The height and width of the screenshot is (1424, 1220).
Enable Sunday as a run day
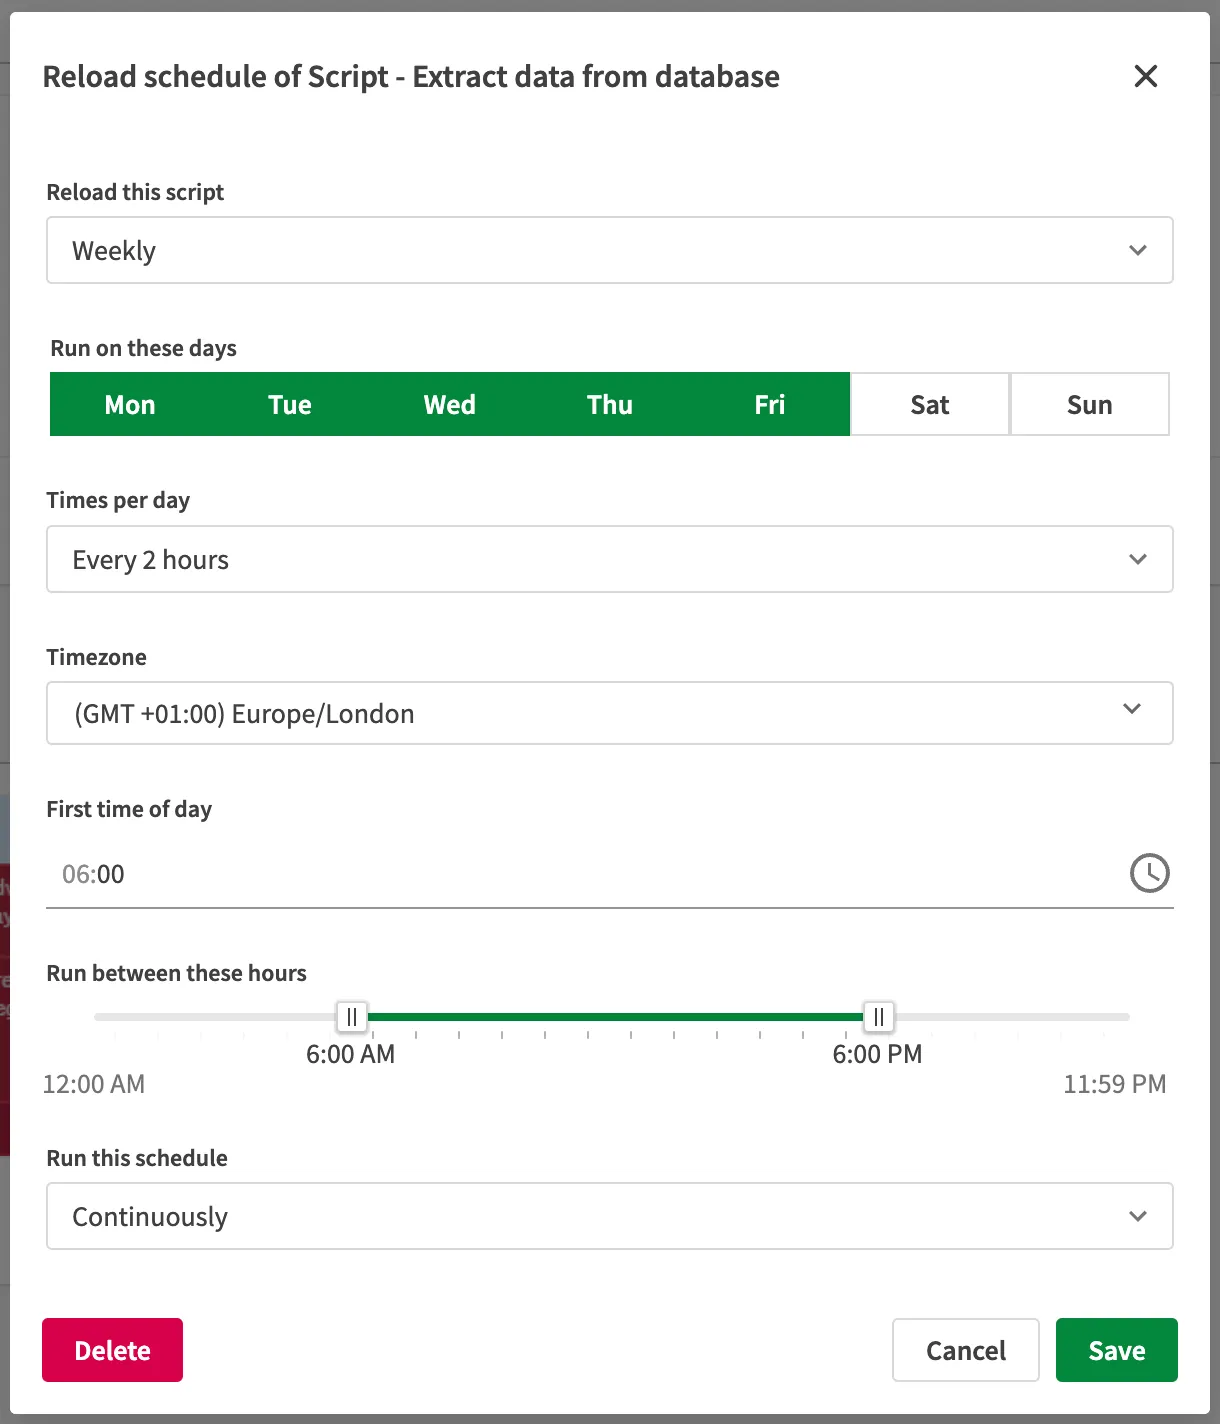(1089, 404)
